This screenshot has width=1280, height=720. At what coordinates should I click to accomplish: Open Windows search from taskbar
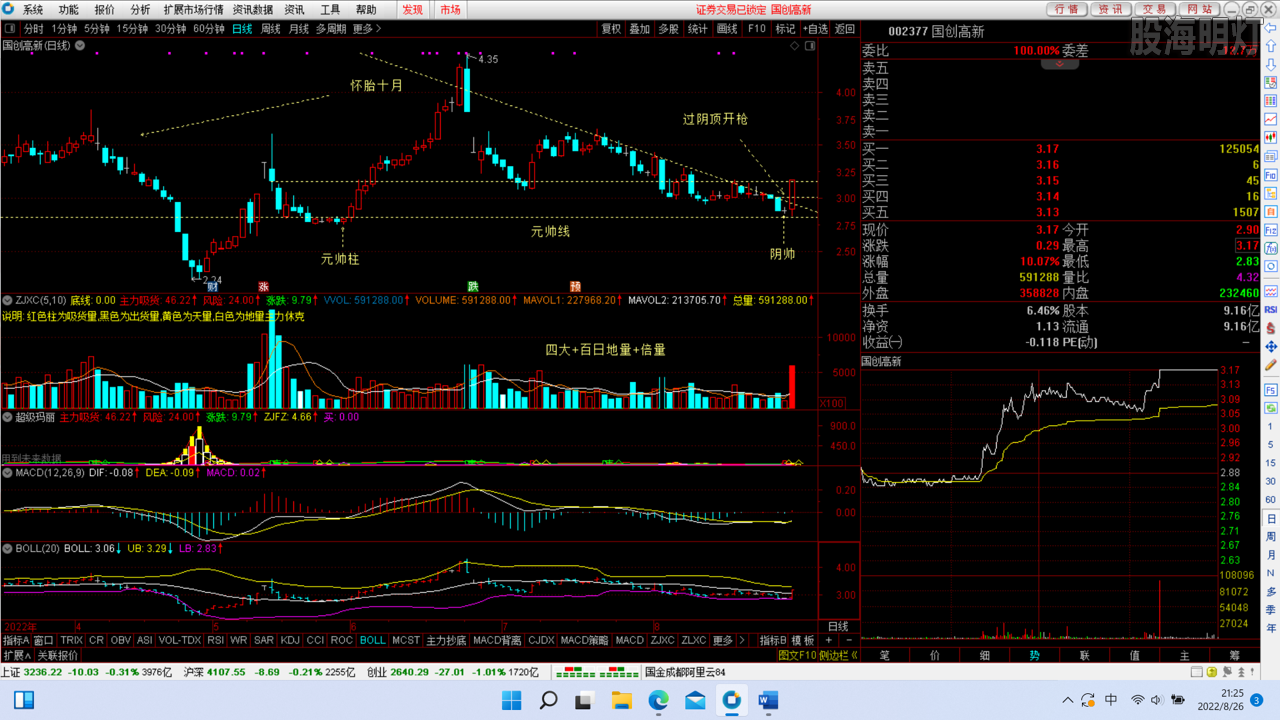(548, 699)
